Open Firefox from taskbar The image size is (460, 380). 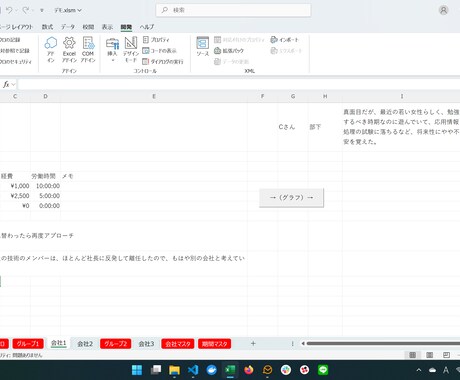point(248,370)
